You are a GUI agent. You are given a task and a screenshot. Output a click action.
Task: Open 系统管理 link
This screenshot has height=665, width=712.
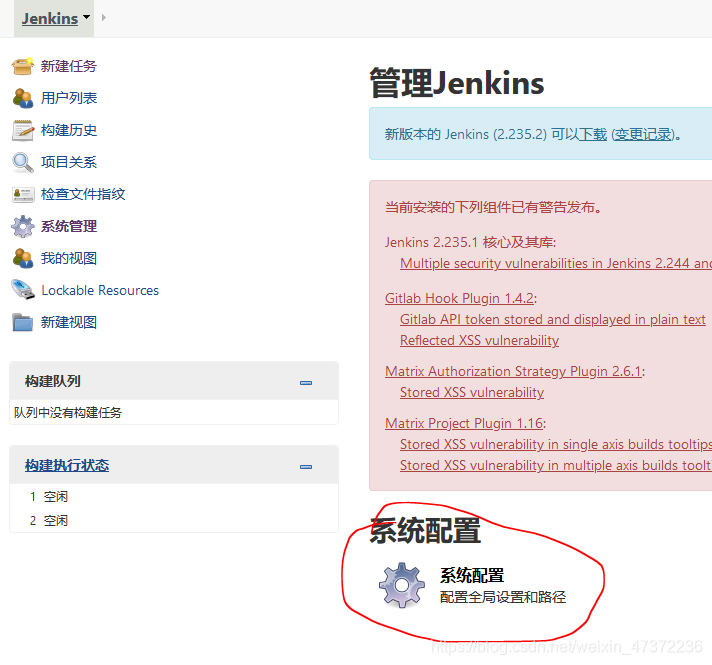69,226
